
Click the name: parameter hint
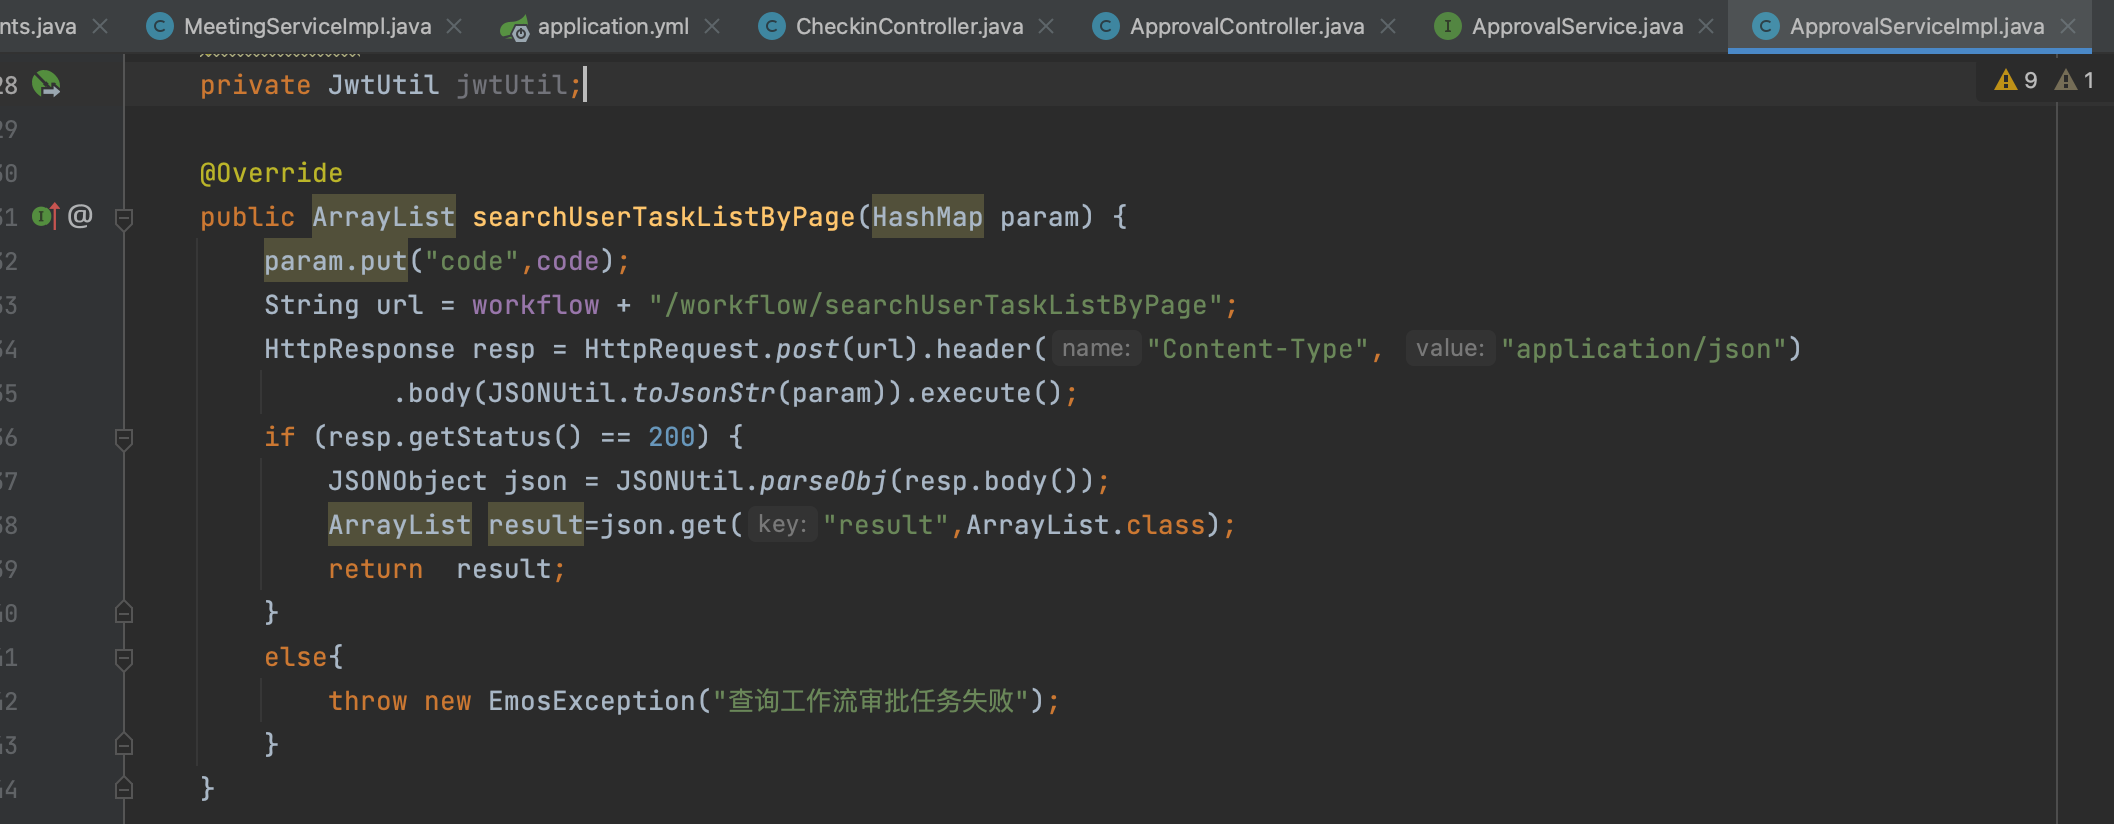tap(1096, 348)
